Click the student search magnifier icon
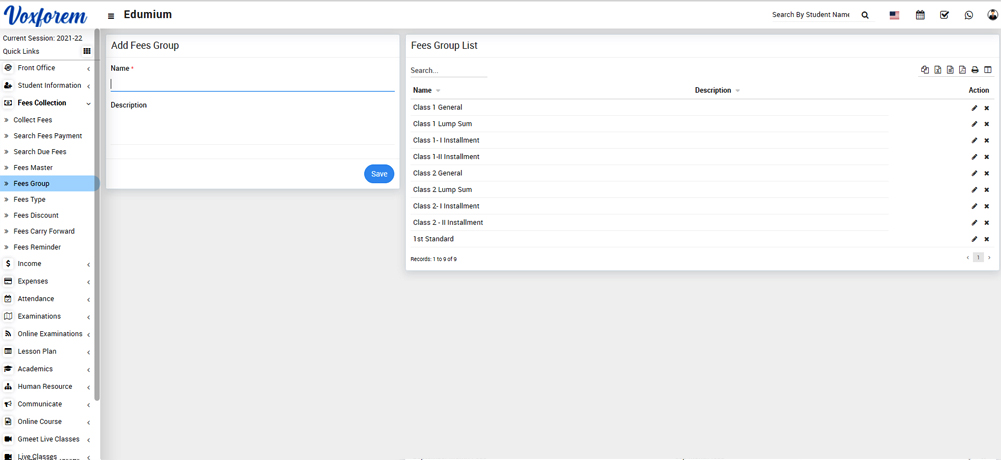 tap(865, 15)
